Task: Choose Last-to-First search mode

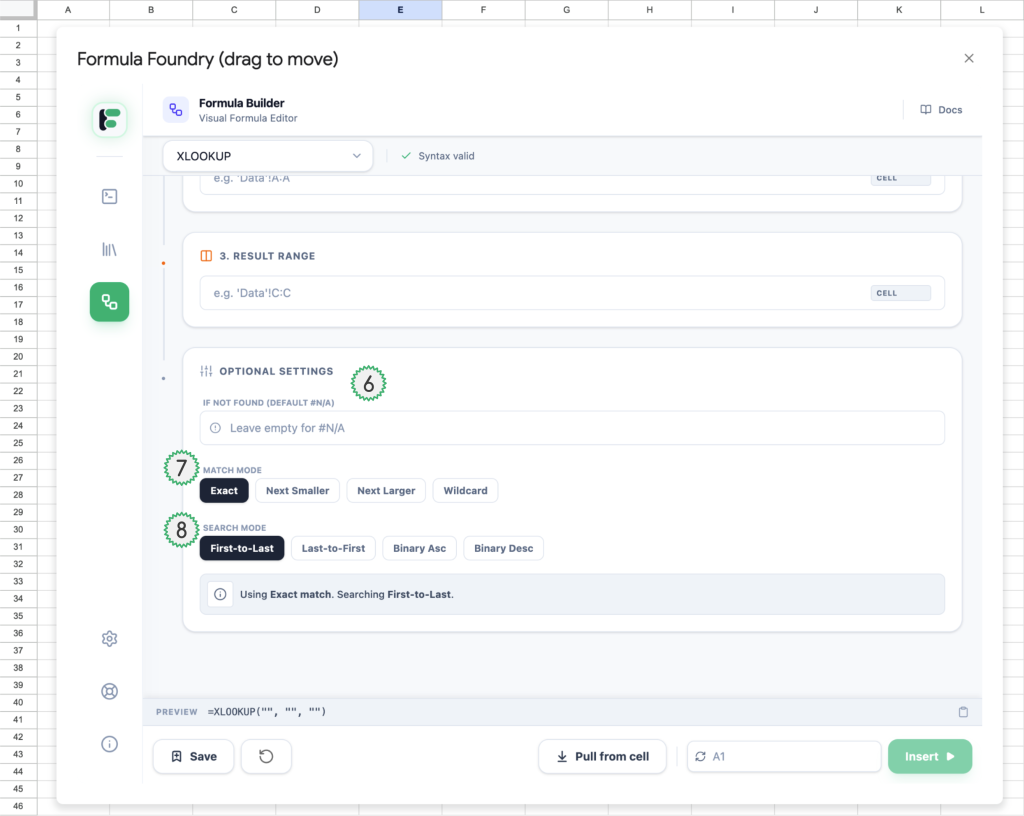Action: coord(333,548)
